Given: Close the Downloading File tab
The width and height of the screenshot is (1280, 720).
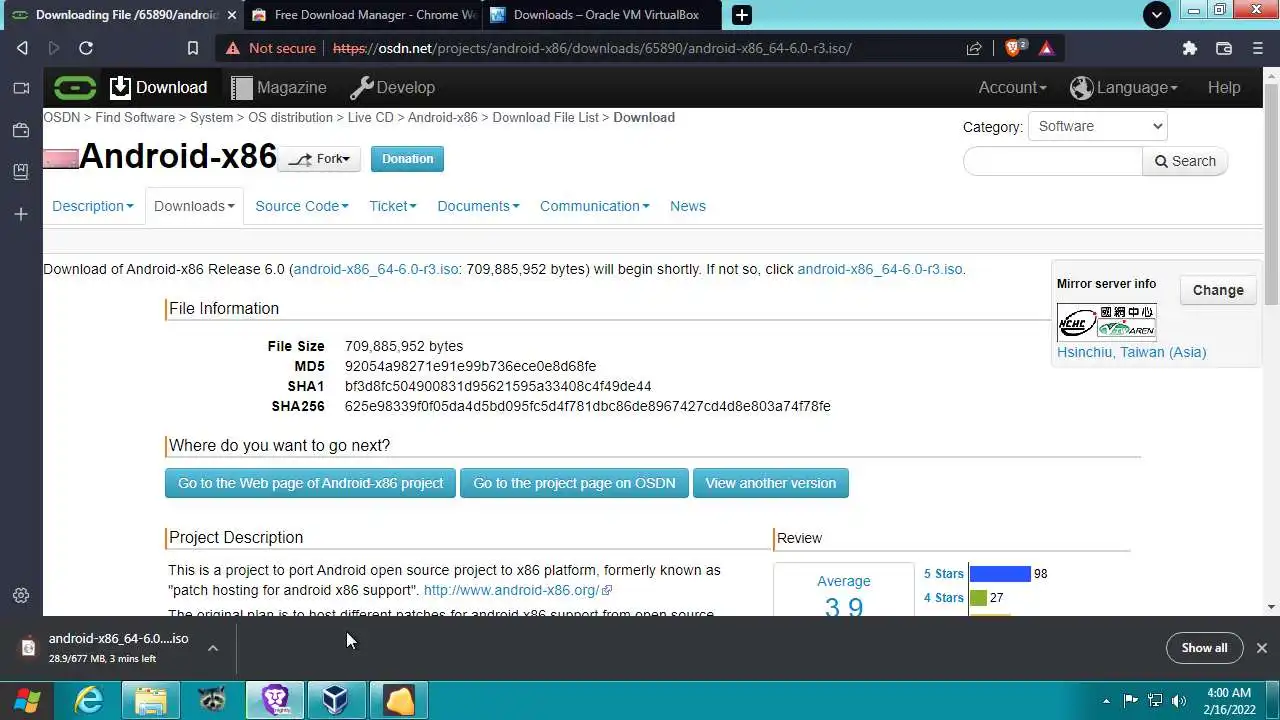Looking at the screenshot, I should pos(232,15).
